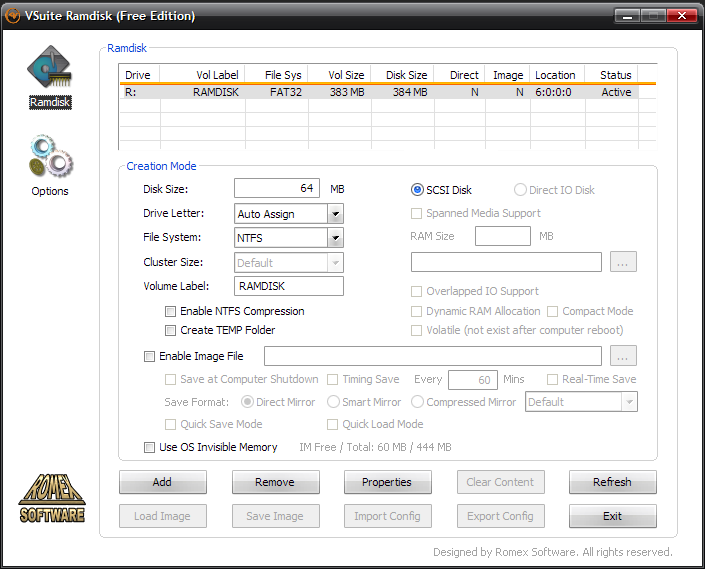Click the Vol Size column header
705x569 pixels.
point(339,75)
